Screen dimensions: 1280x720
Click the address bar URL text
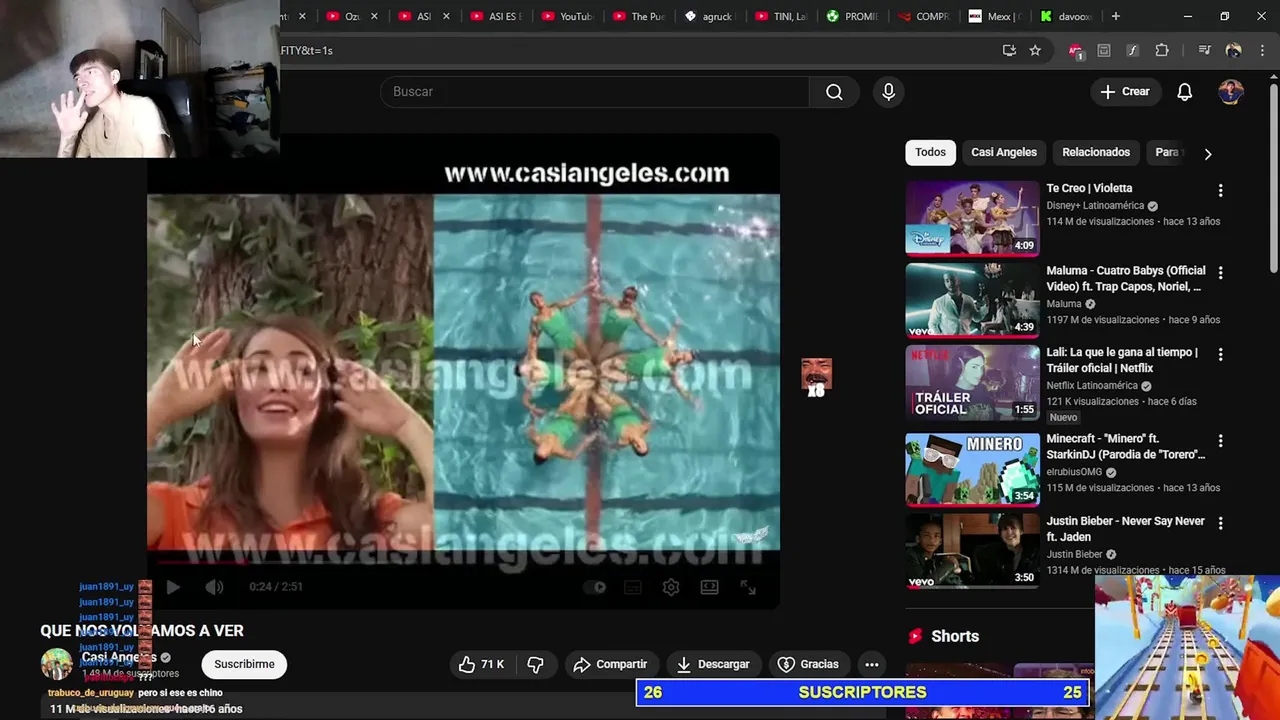(306, 50)
